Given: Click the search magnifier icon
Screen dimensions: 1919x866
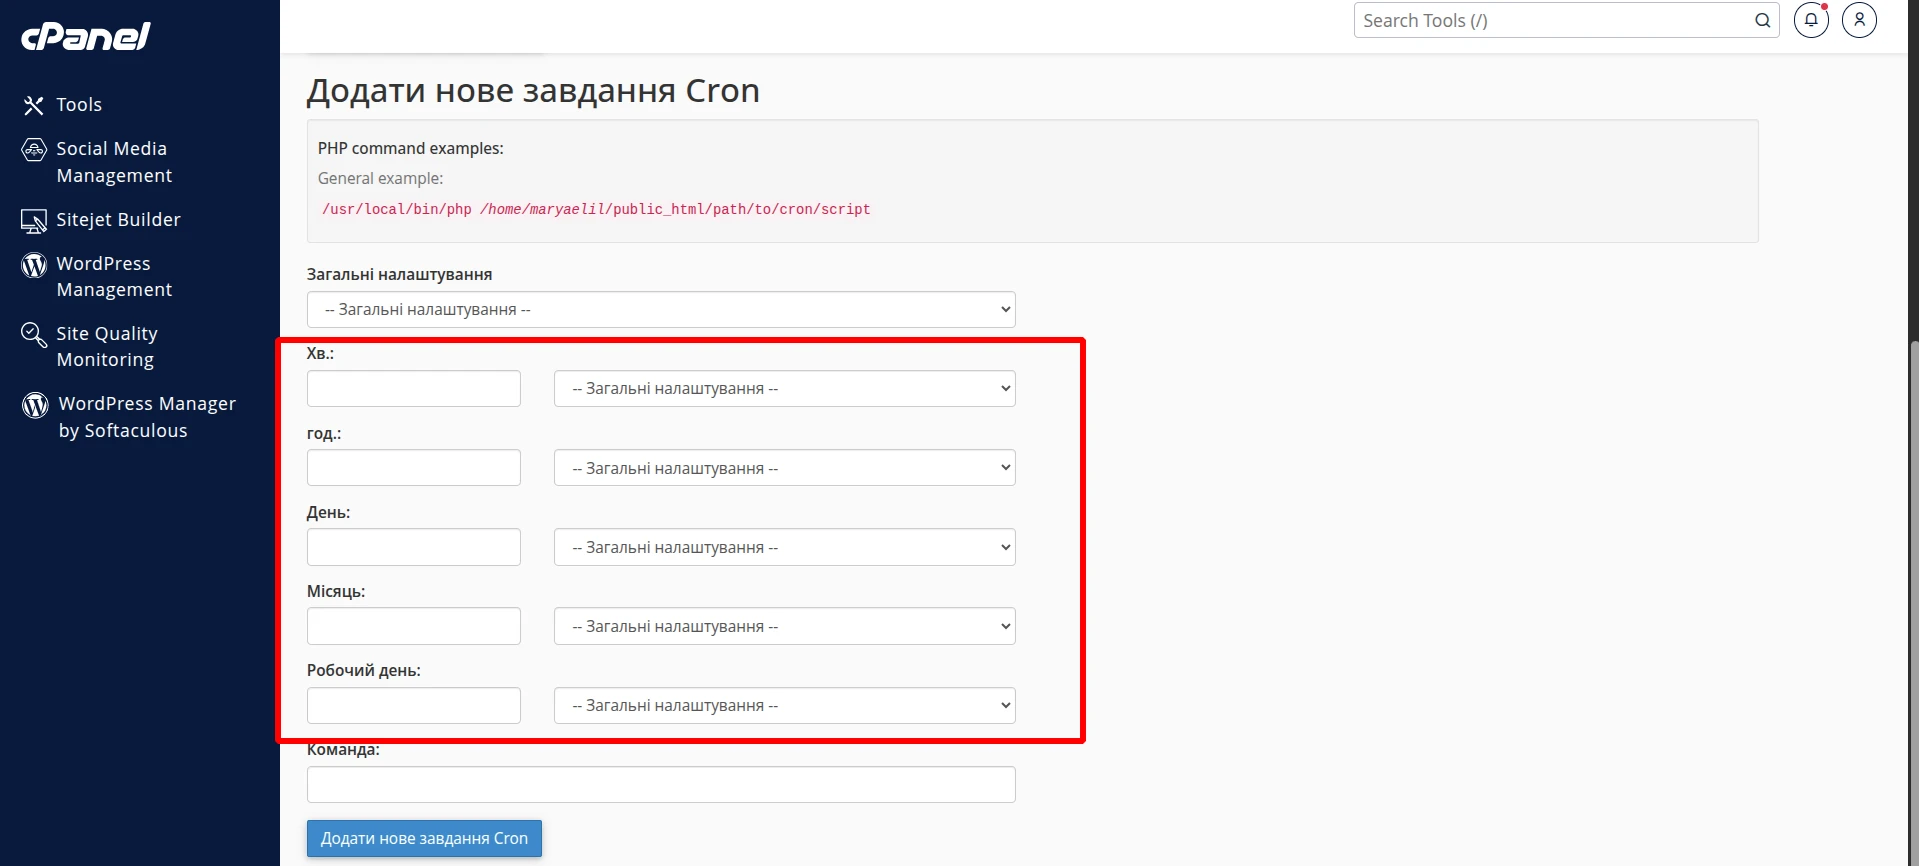Looking at the screenshot, I should [x=1762, y=20].
